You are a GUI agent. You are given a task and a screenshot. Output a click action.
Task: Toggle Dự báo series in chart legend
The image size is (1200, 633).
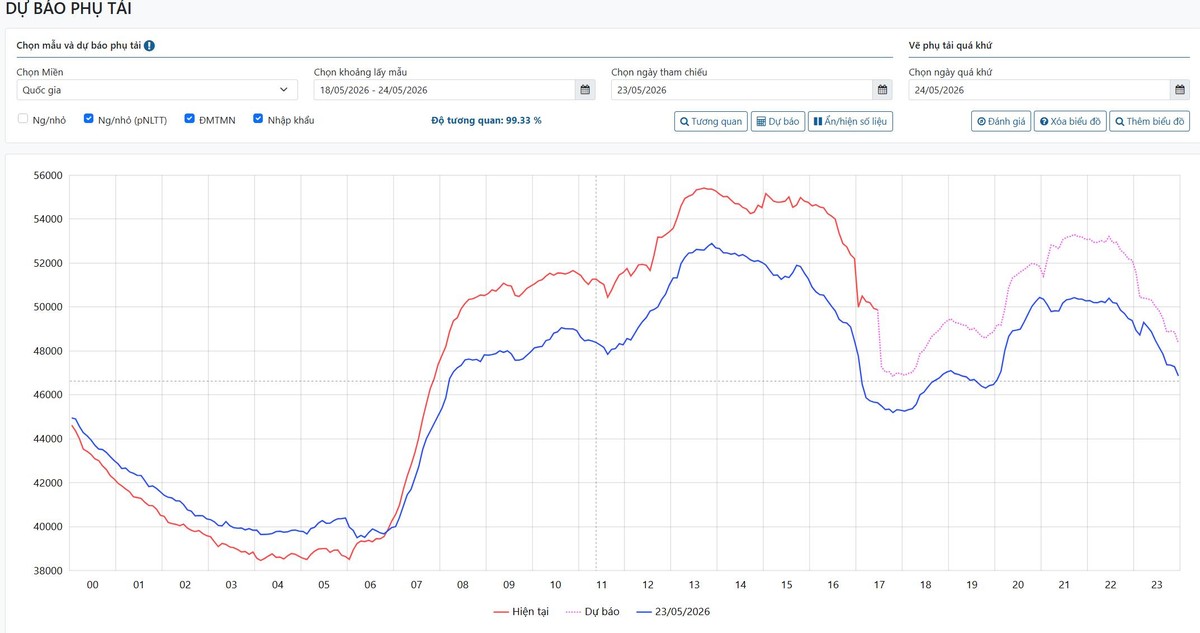pyautogui.click(x=594, y=611)
